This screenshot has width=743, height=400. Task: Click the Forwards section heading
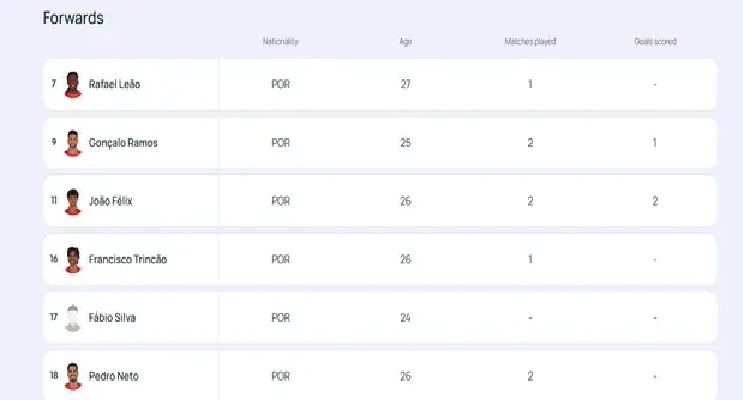tap(73, 18)
